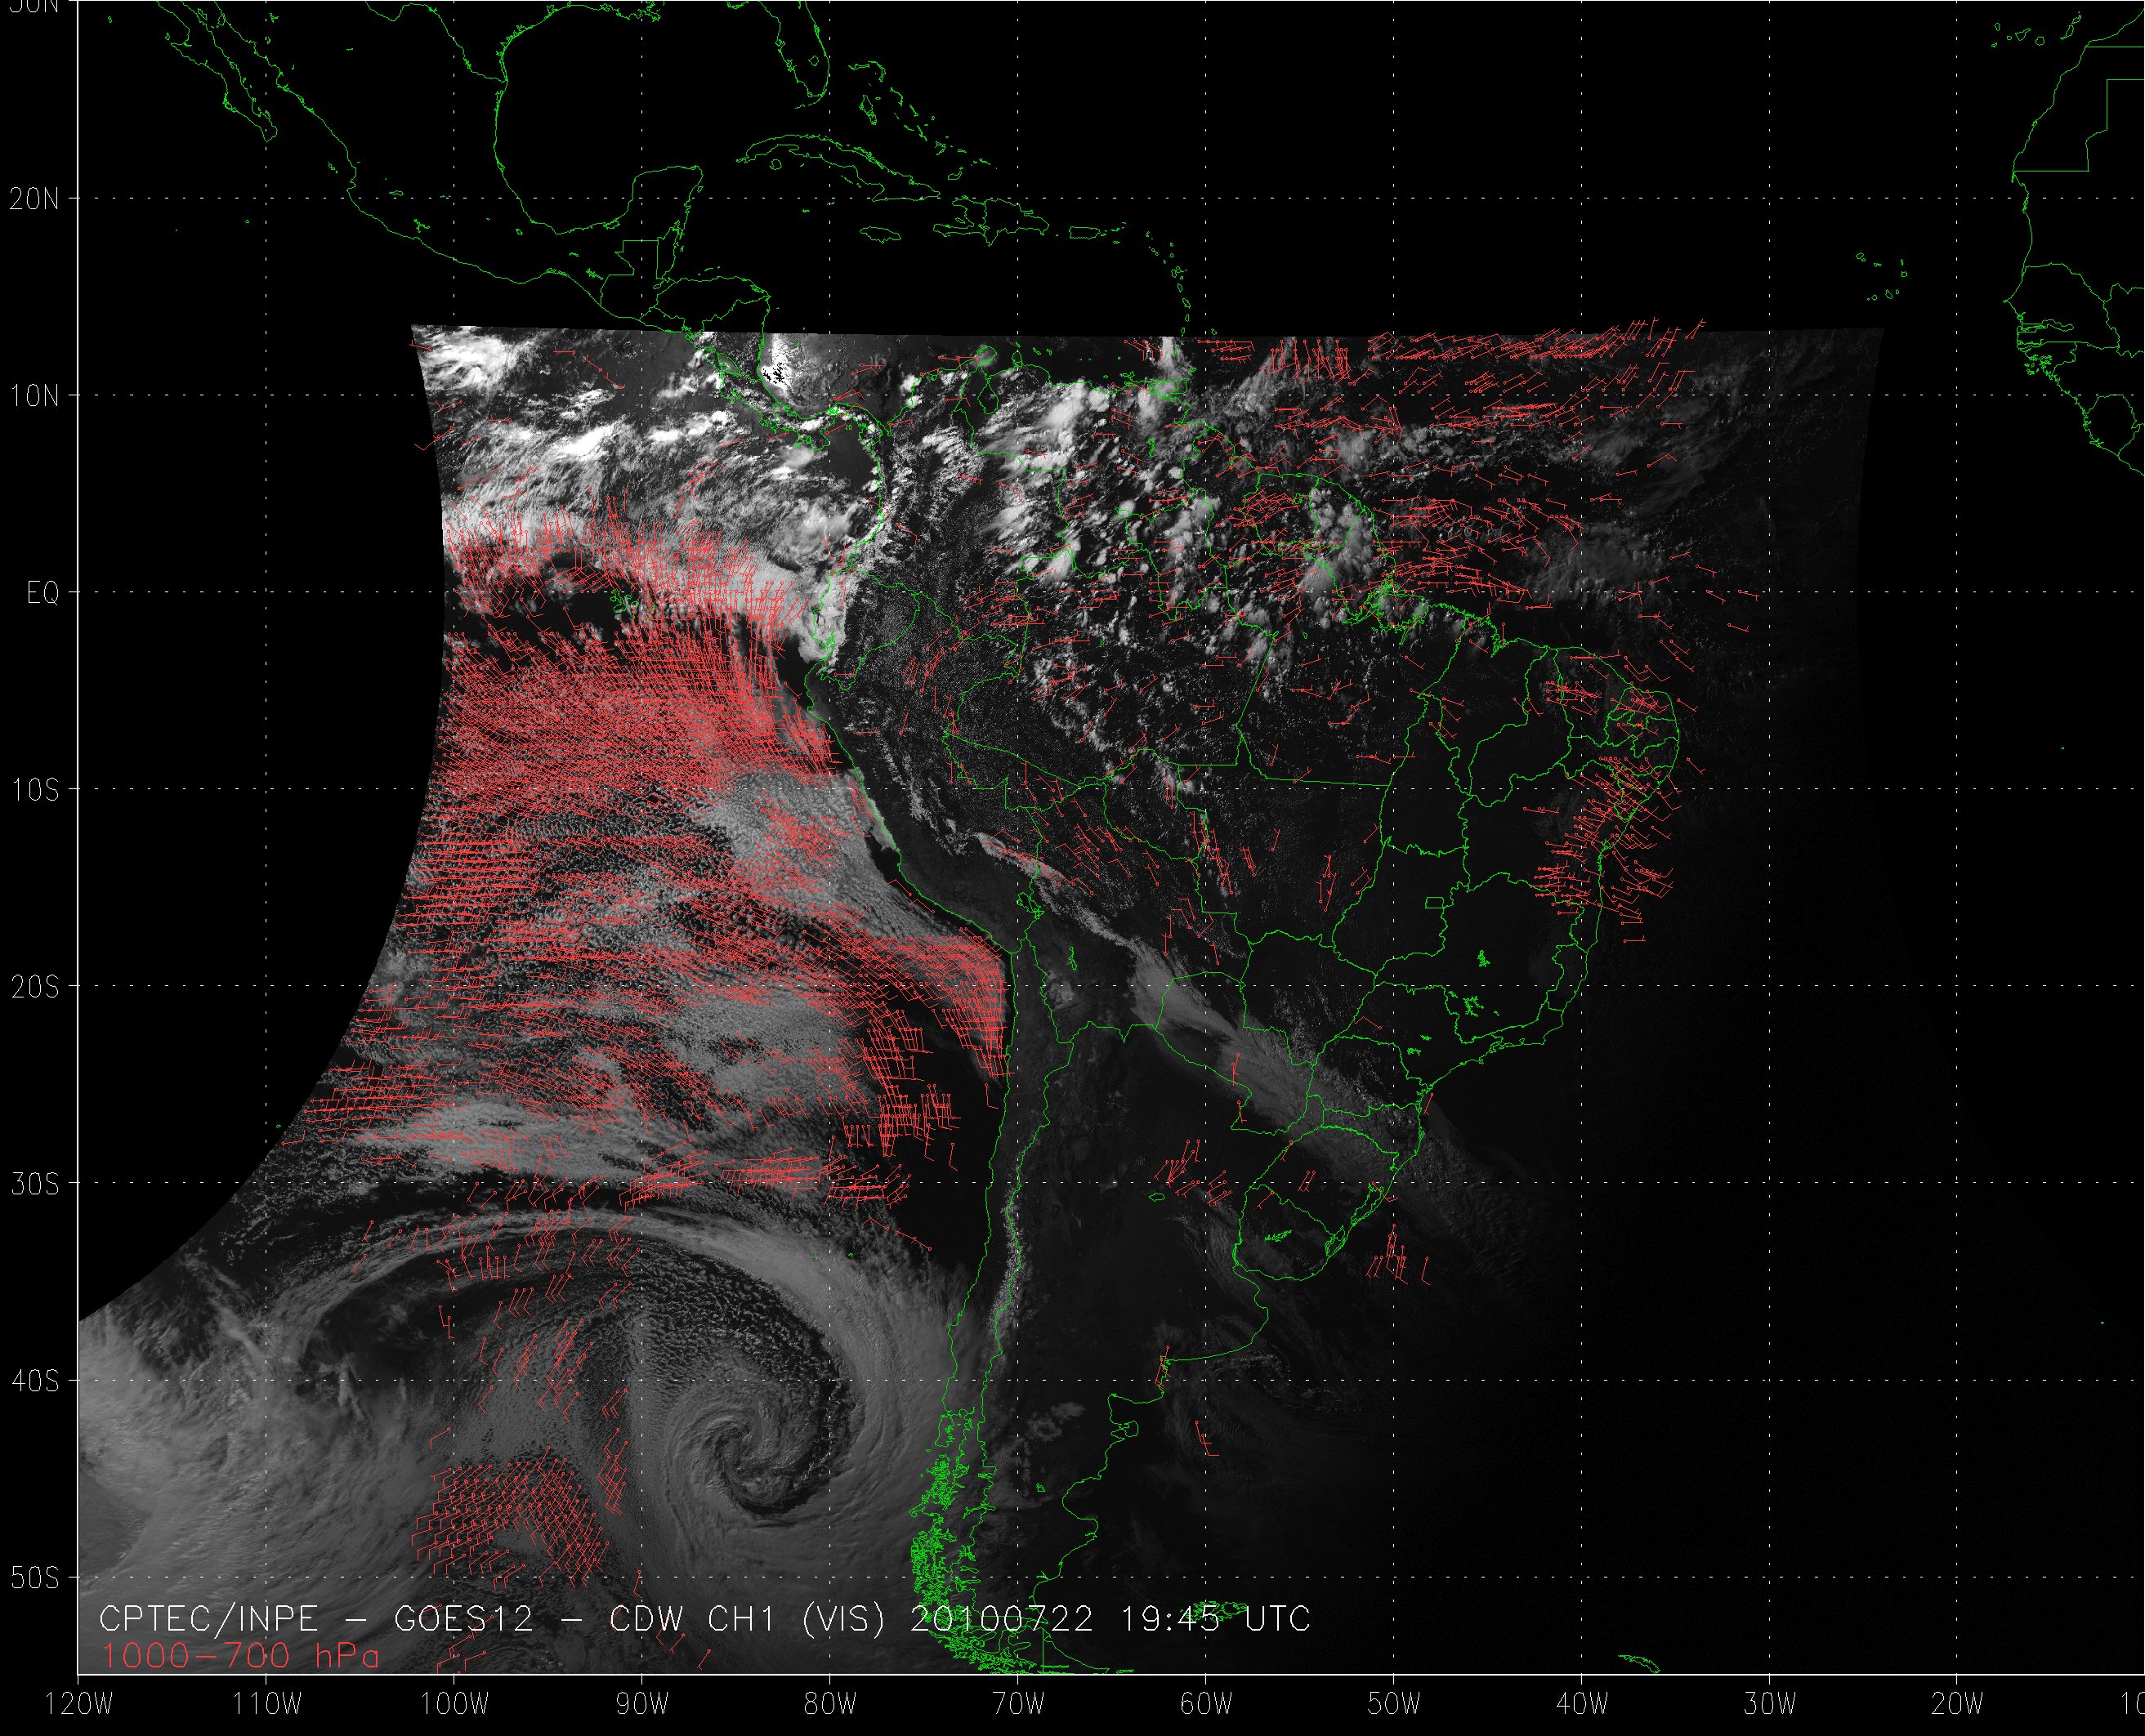Click the 10S latitude axis label
Image resolution: width=2145 pixels, height=1736 pixels.
pos(35,790)
